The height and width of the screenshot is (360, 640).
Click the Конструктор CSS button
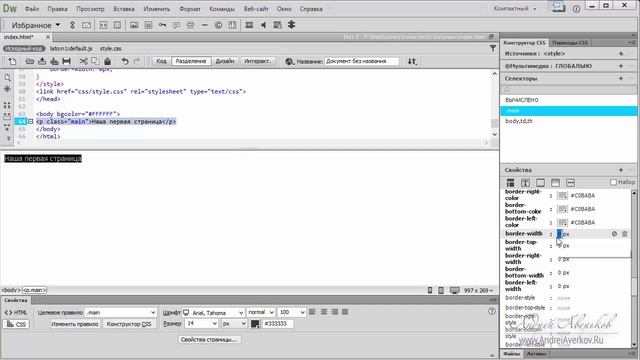[x=129, y=324]
